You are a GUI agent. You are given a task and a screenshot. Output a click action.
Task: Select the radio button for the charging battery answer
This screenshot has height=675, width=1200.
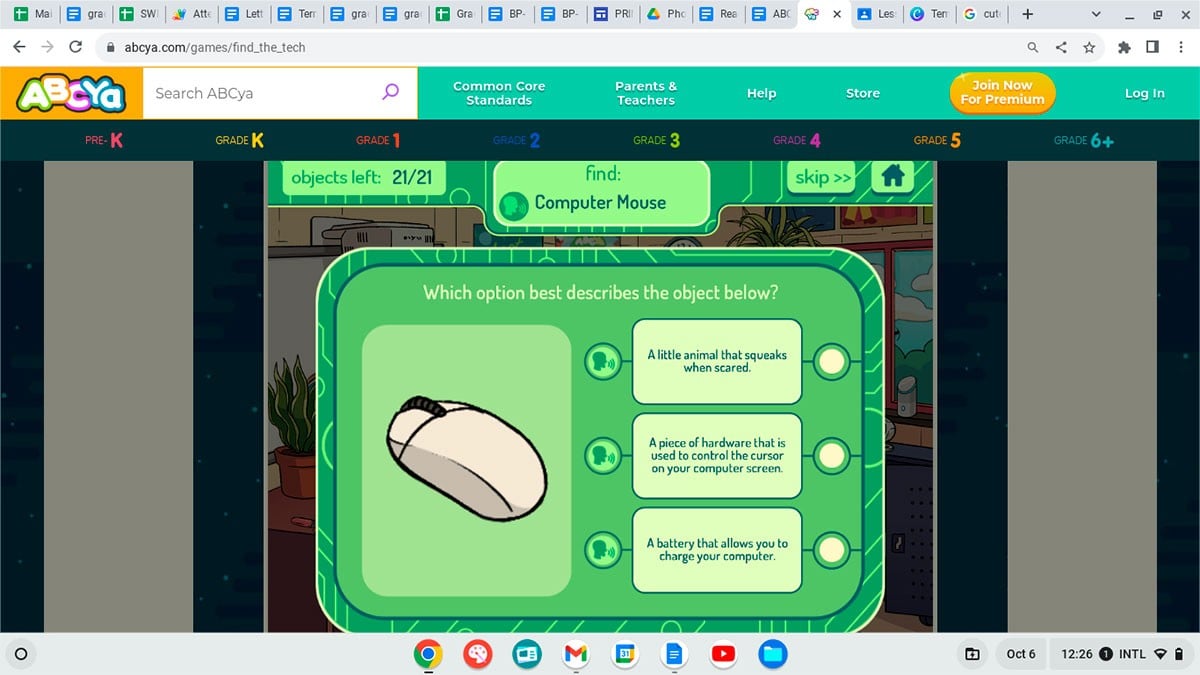831,548
